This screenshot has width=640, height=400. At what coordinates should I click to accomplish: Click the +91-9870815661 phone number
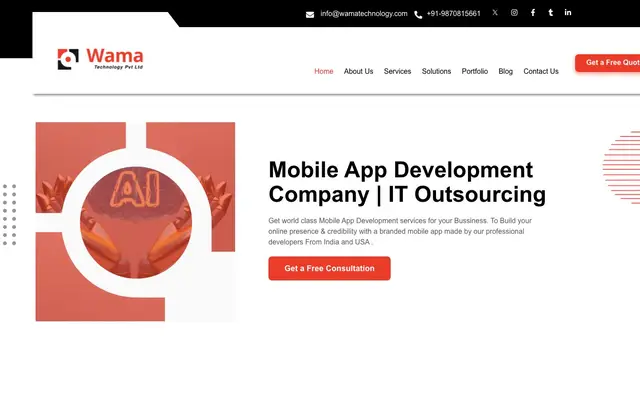(453, 13)
